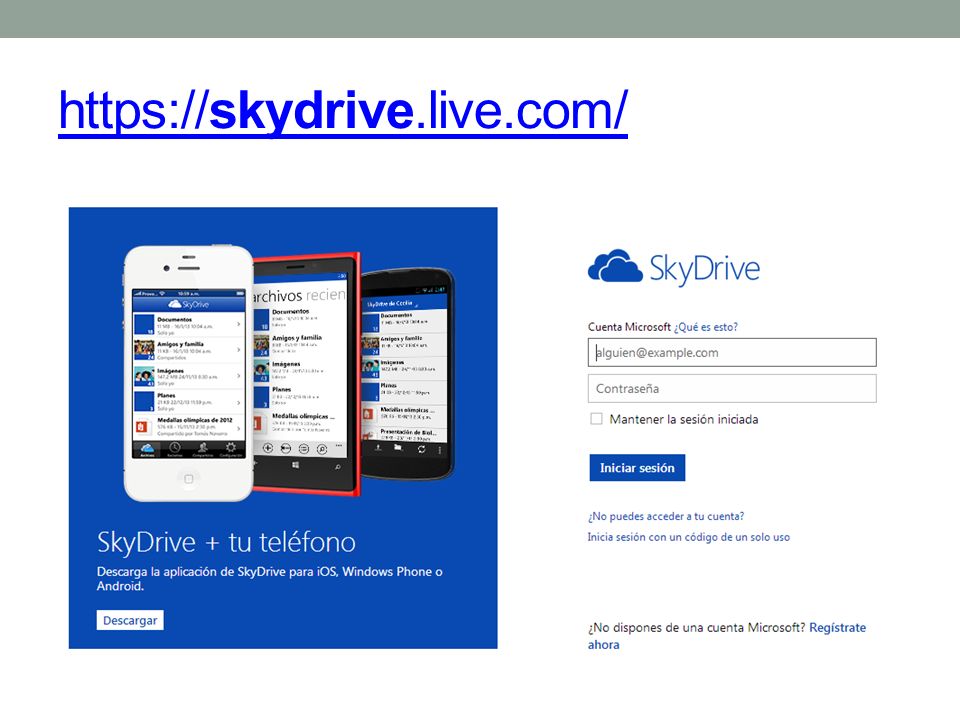The width and height of the screenshot is (960, 720).
Task: Click the search icon on the Windows Phone
Action: tap(337, 467)
